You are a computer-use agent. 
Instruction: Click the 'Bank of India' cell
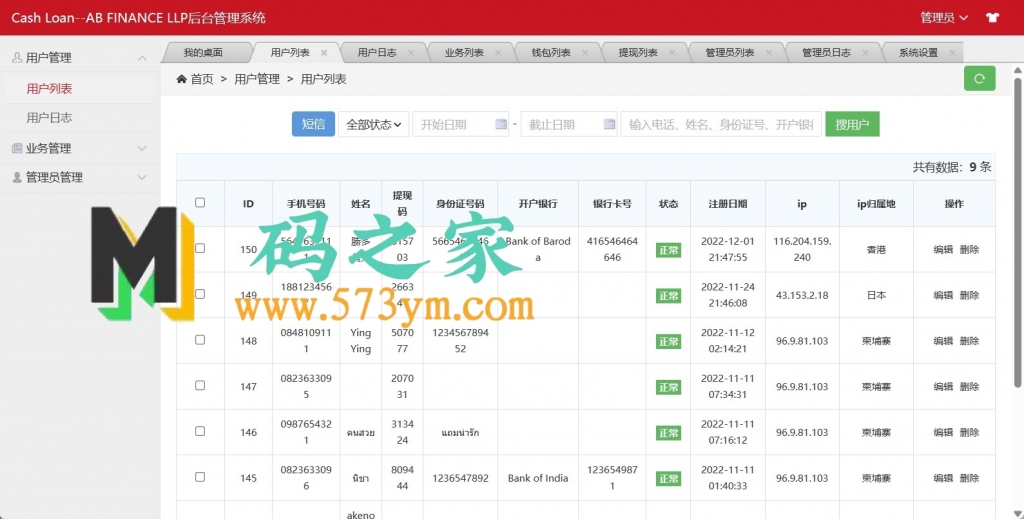coord(537,478)
